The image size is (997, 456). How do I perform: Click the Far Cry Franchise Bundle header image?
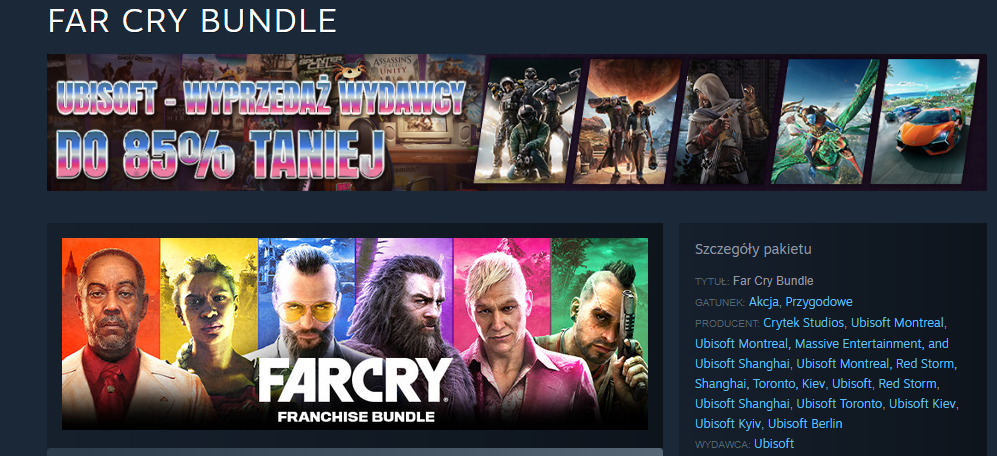[355, 334]
